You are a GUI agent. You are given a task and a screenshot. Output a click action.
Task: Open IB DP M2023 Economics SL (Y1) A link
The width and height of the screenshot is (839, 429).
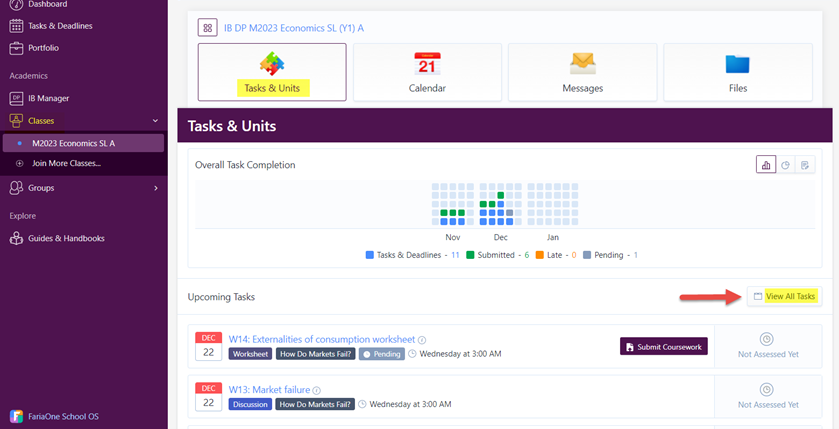coord(294,28)
